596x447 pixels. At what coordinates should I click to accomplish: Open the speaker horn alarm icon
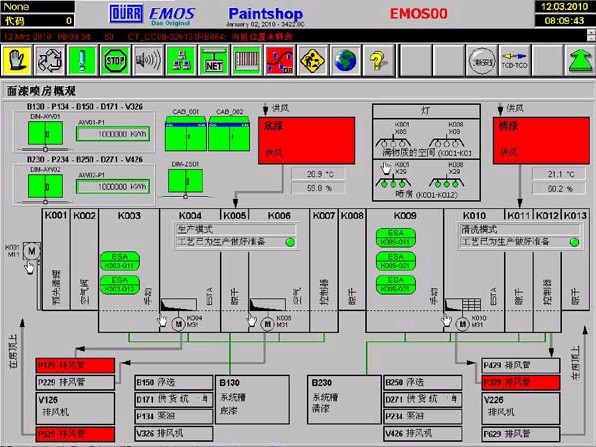[148, 60]
